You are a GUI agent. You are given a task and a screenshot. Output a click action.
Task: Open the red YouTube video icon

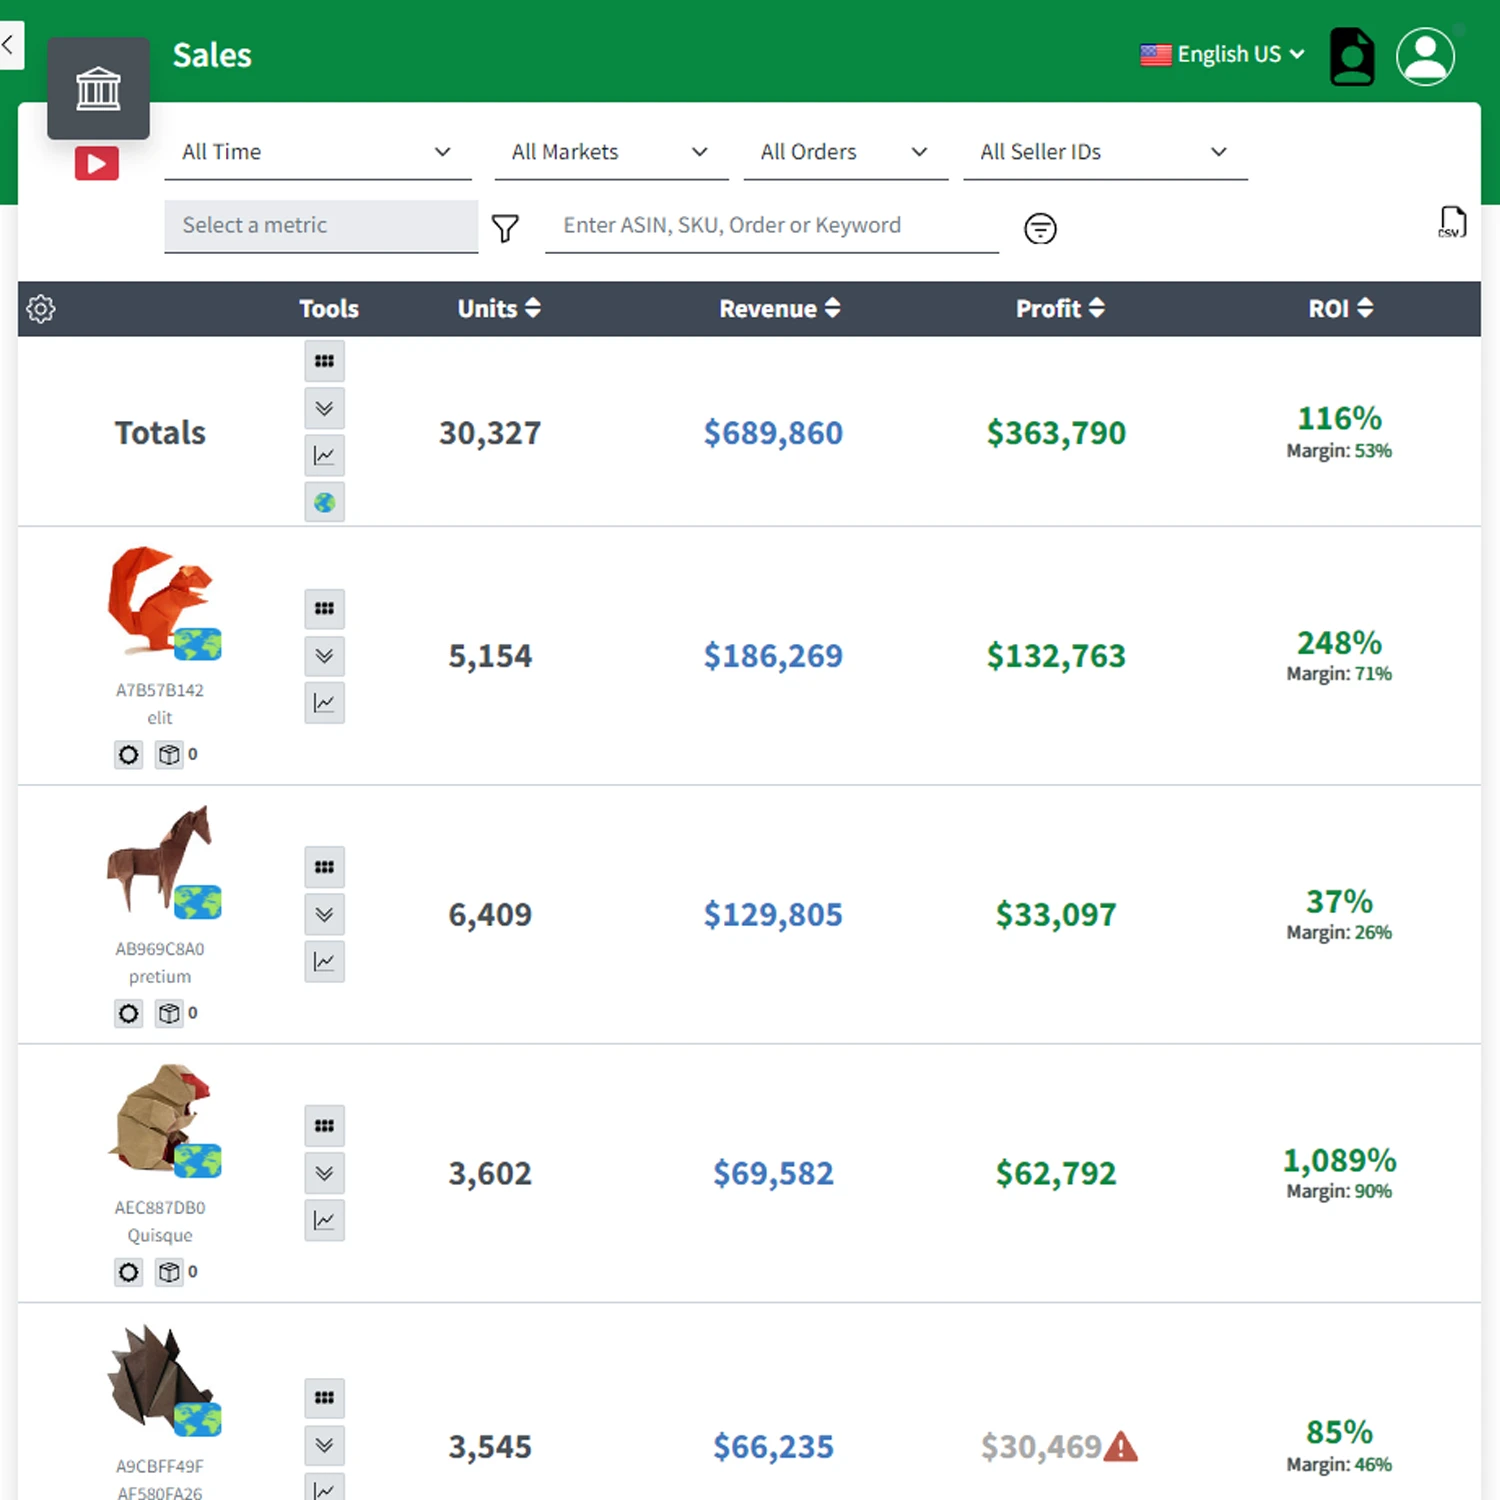(97, 163)
